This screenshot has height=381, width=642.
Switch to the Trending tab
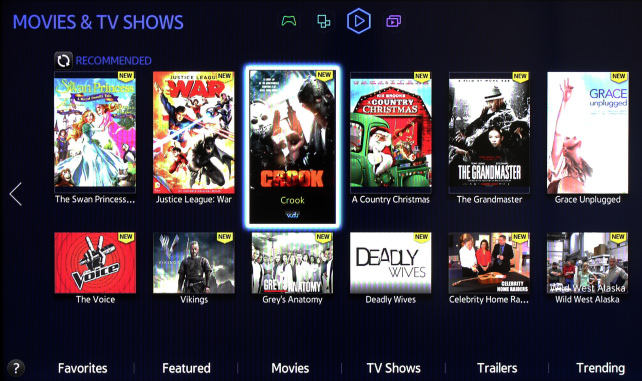point(601,368)
